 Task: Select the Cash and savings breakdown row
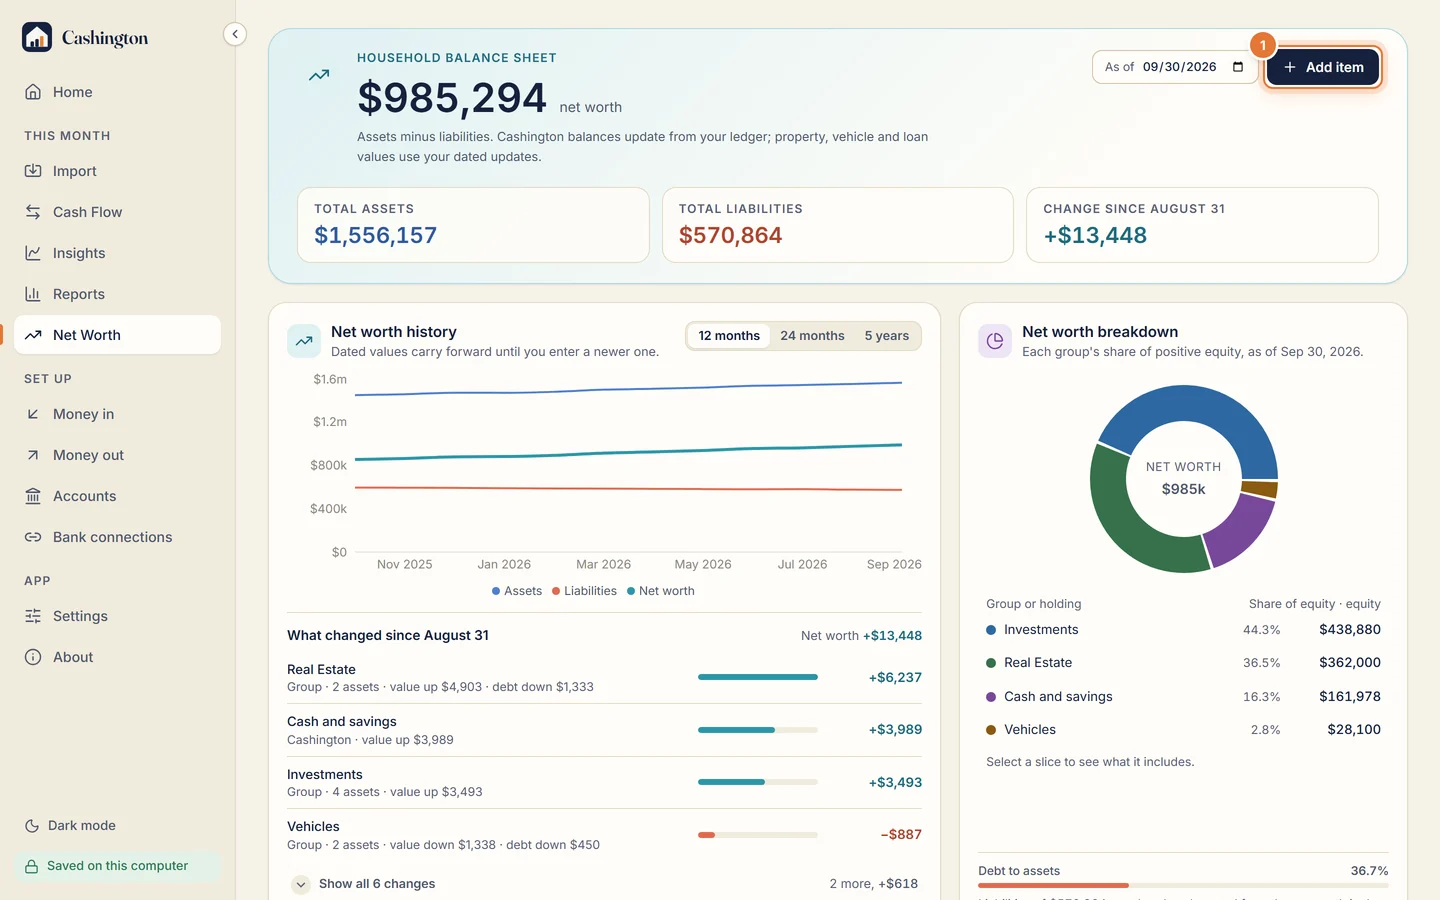pyautogui.click(x=1183, y=697)
